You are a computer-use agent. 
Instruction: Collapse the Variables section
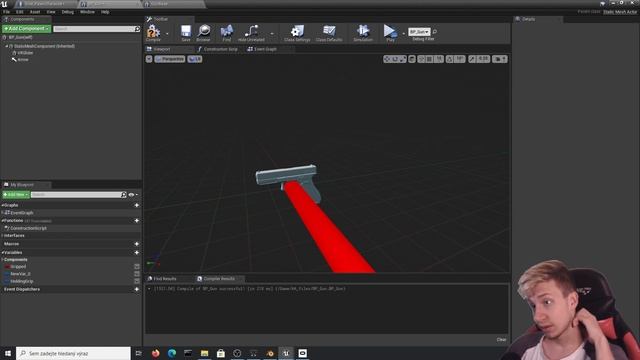point(2,253)
